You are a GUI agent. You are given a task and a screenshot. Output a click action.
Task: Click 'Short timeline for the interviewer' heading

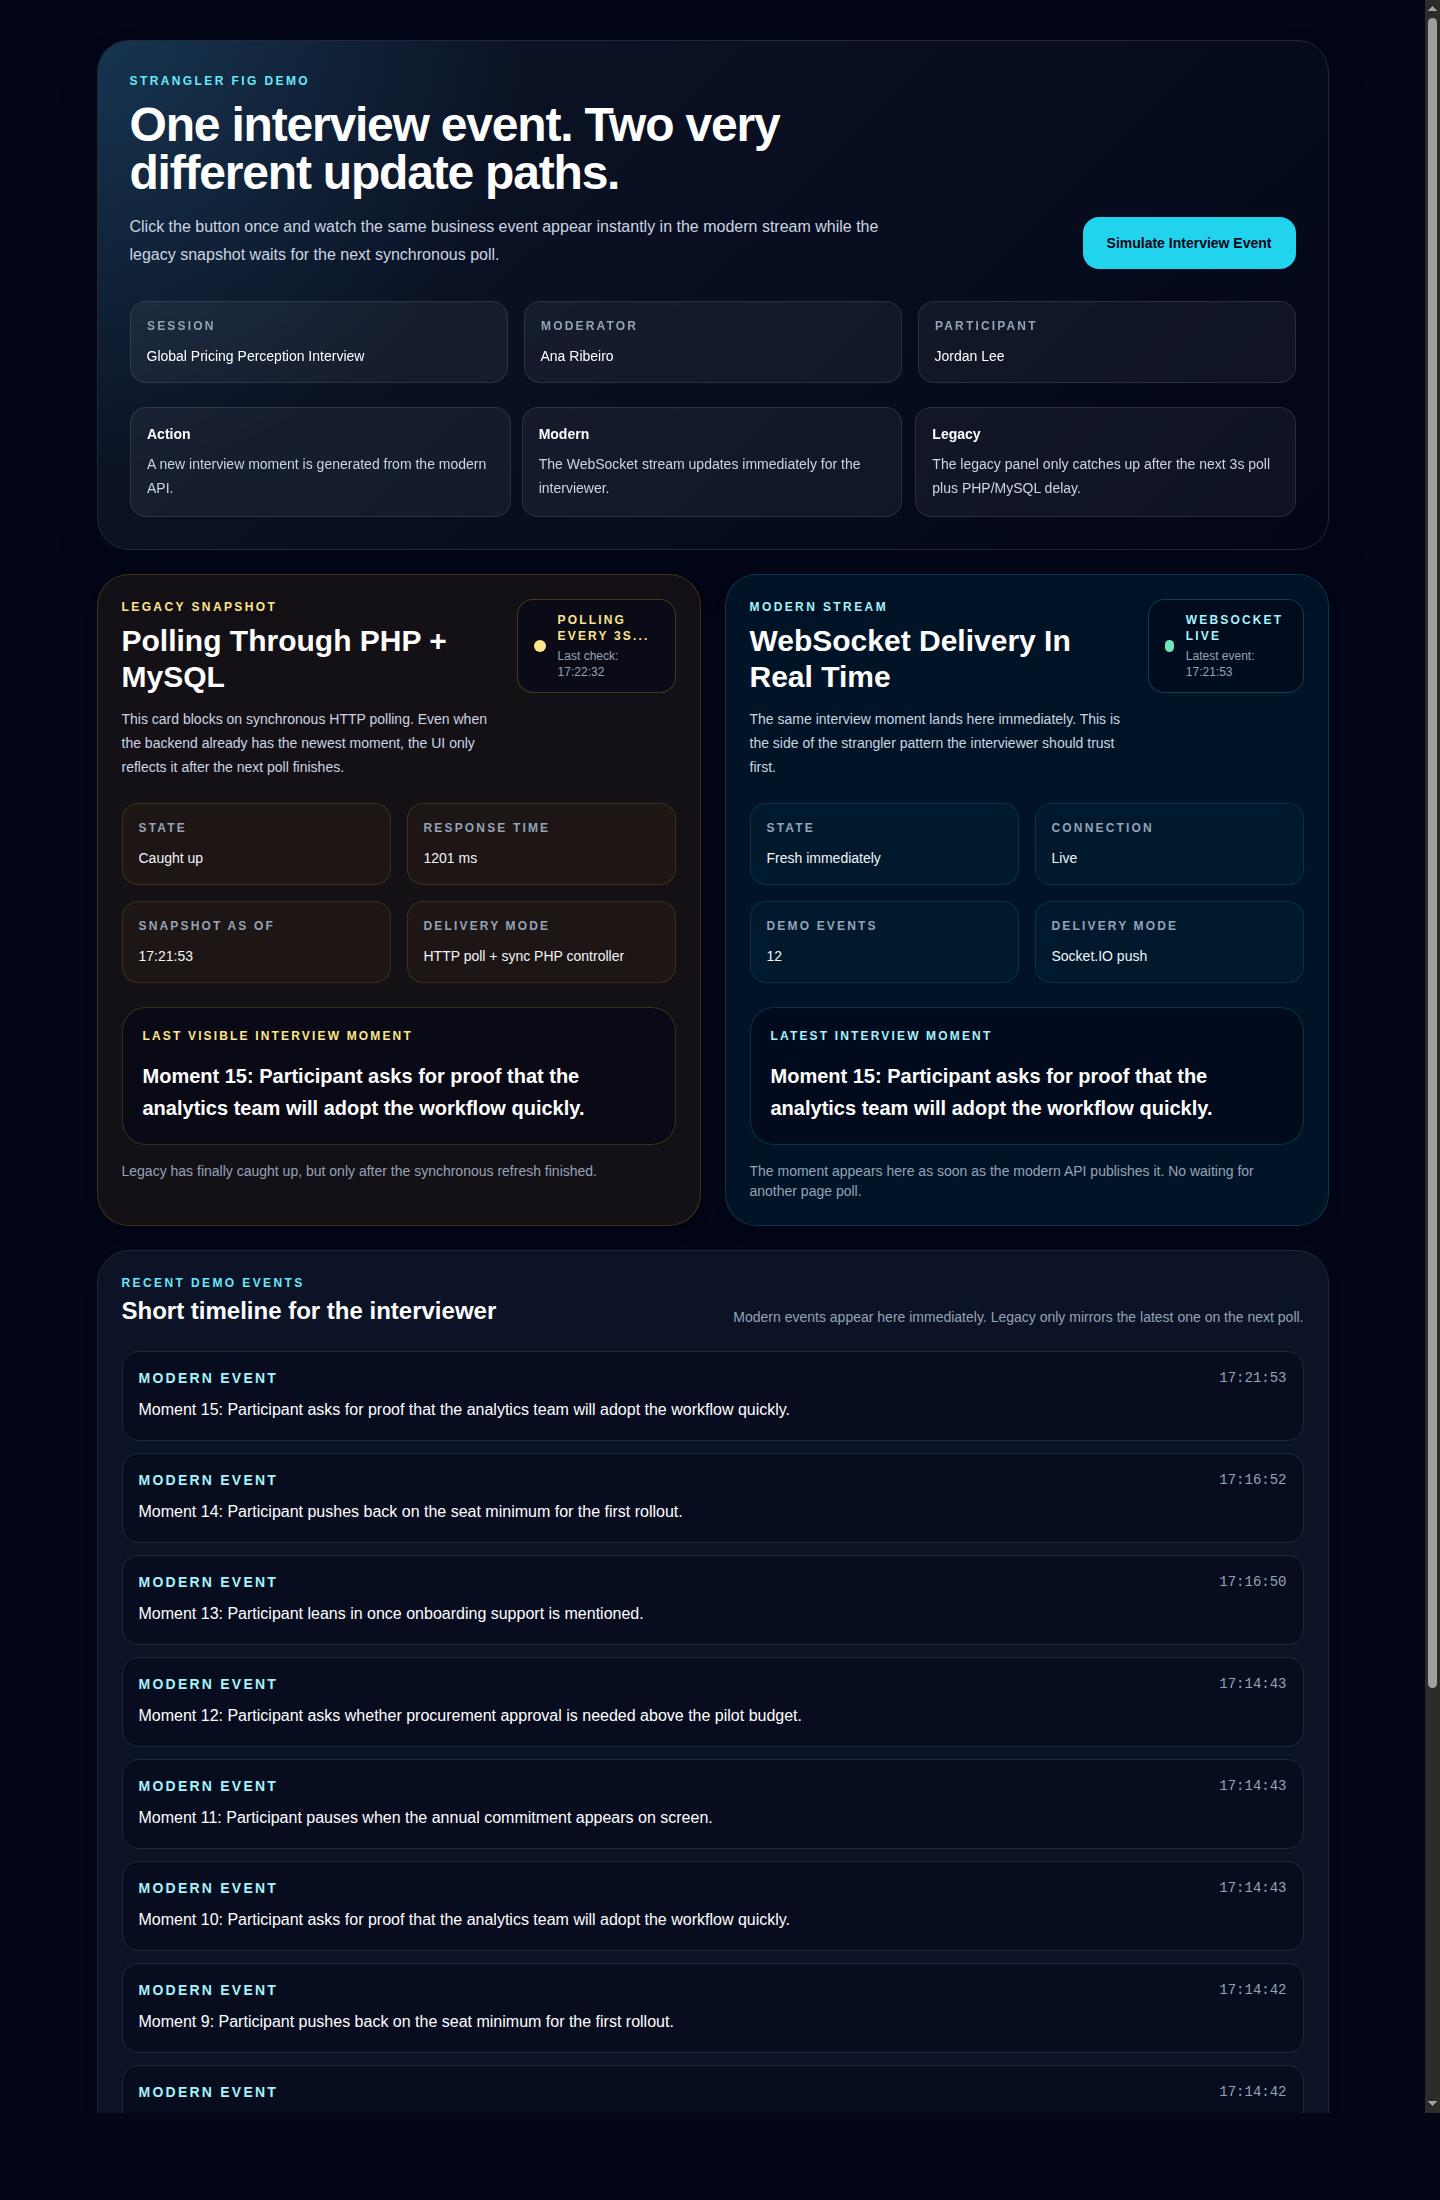click(309, 1311)
